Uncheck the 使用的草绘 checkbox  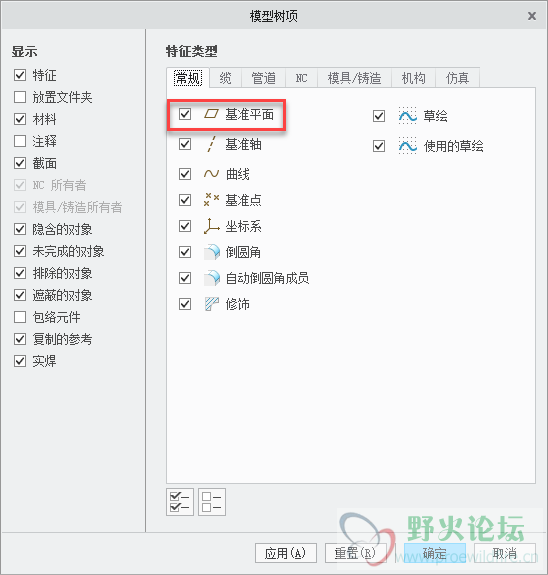click(x=379, y=146)
